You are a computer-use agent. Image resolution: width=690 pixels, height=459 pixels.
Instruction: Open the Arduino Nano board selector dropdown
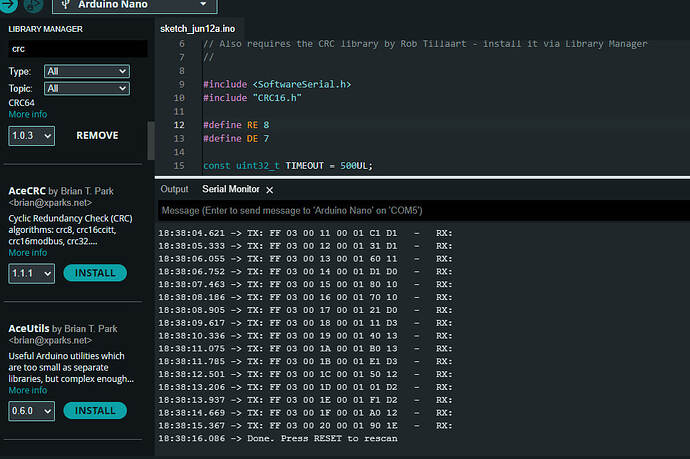click(x=135, y=5)
